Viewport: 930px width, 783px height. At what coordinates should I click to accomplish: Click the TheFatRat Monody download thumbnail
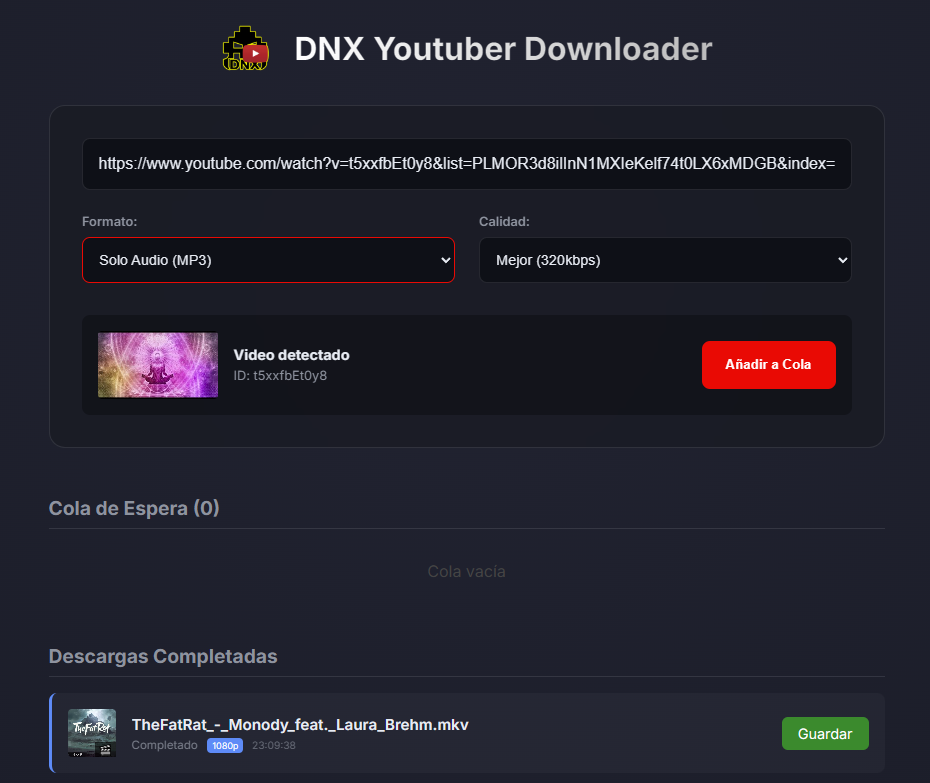point(92,733)
